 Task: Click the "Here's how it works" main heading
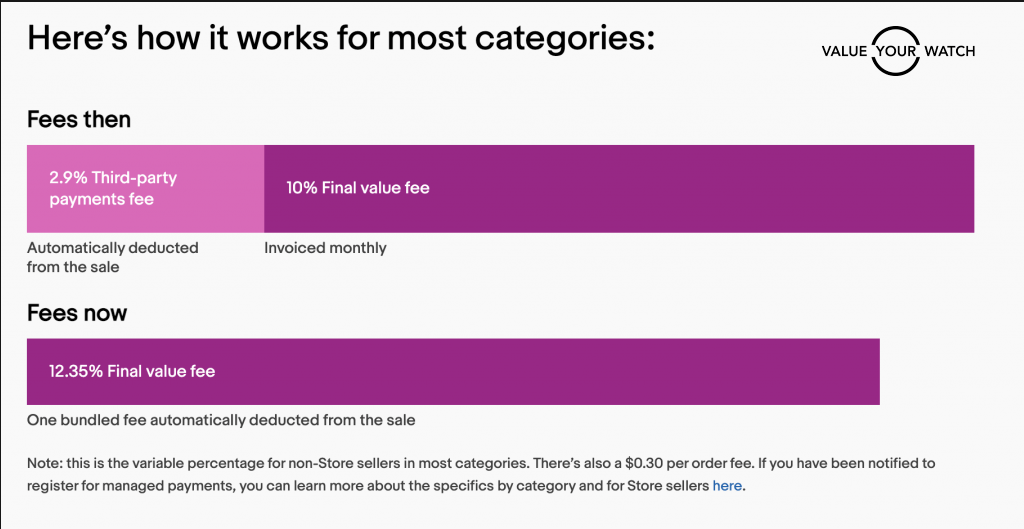point(340,38)
